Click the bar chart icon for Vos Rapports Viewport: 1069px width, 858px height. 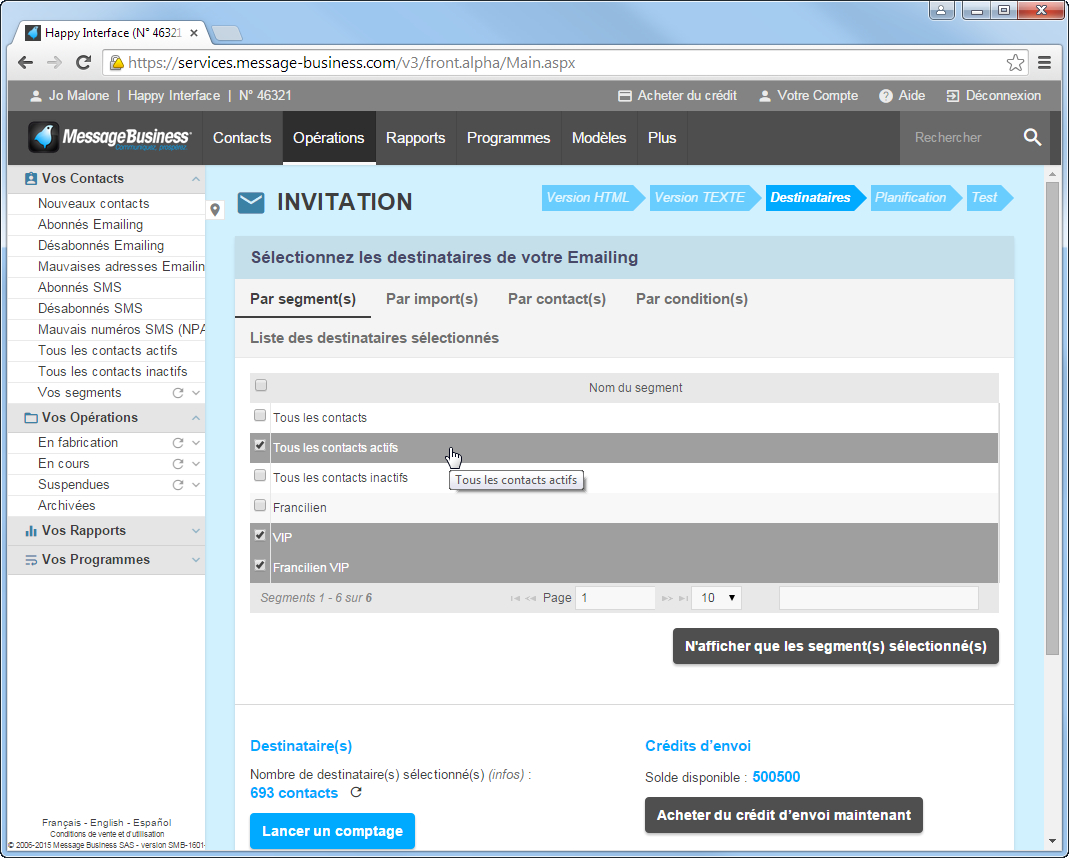tap(30, 530)
